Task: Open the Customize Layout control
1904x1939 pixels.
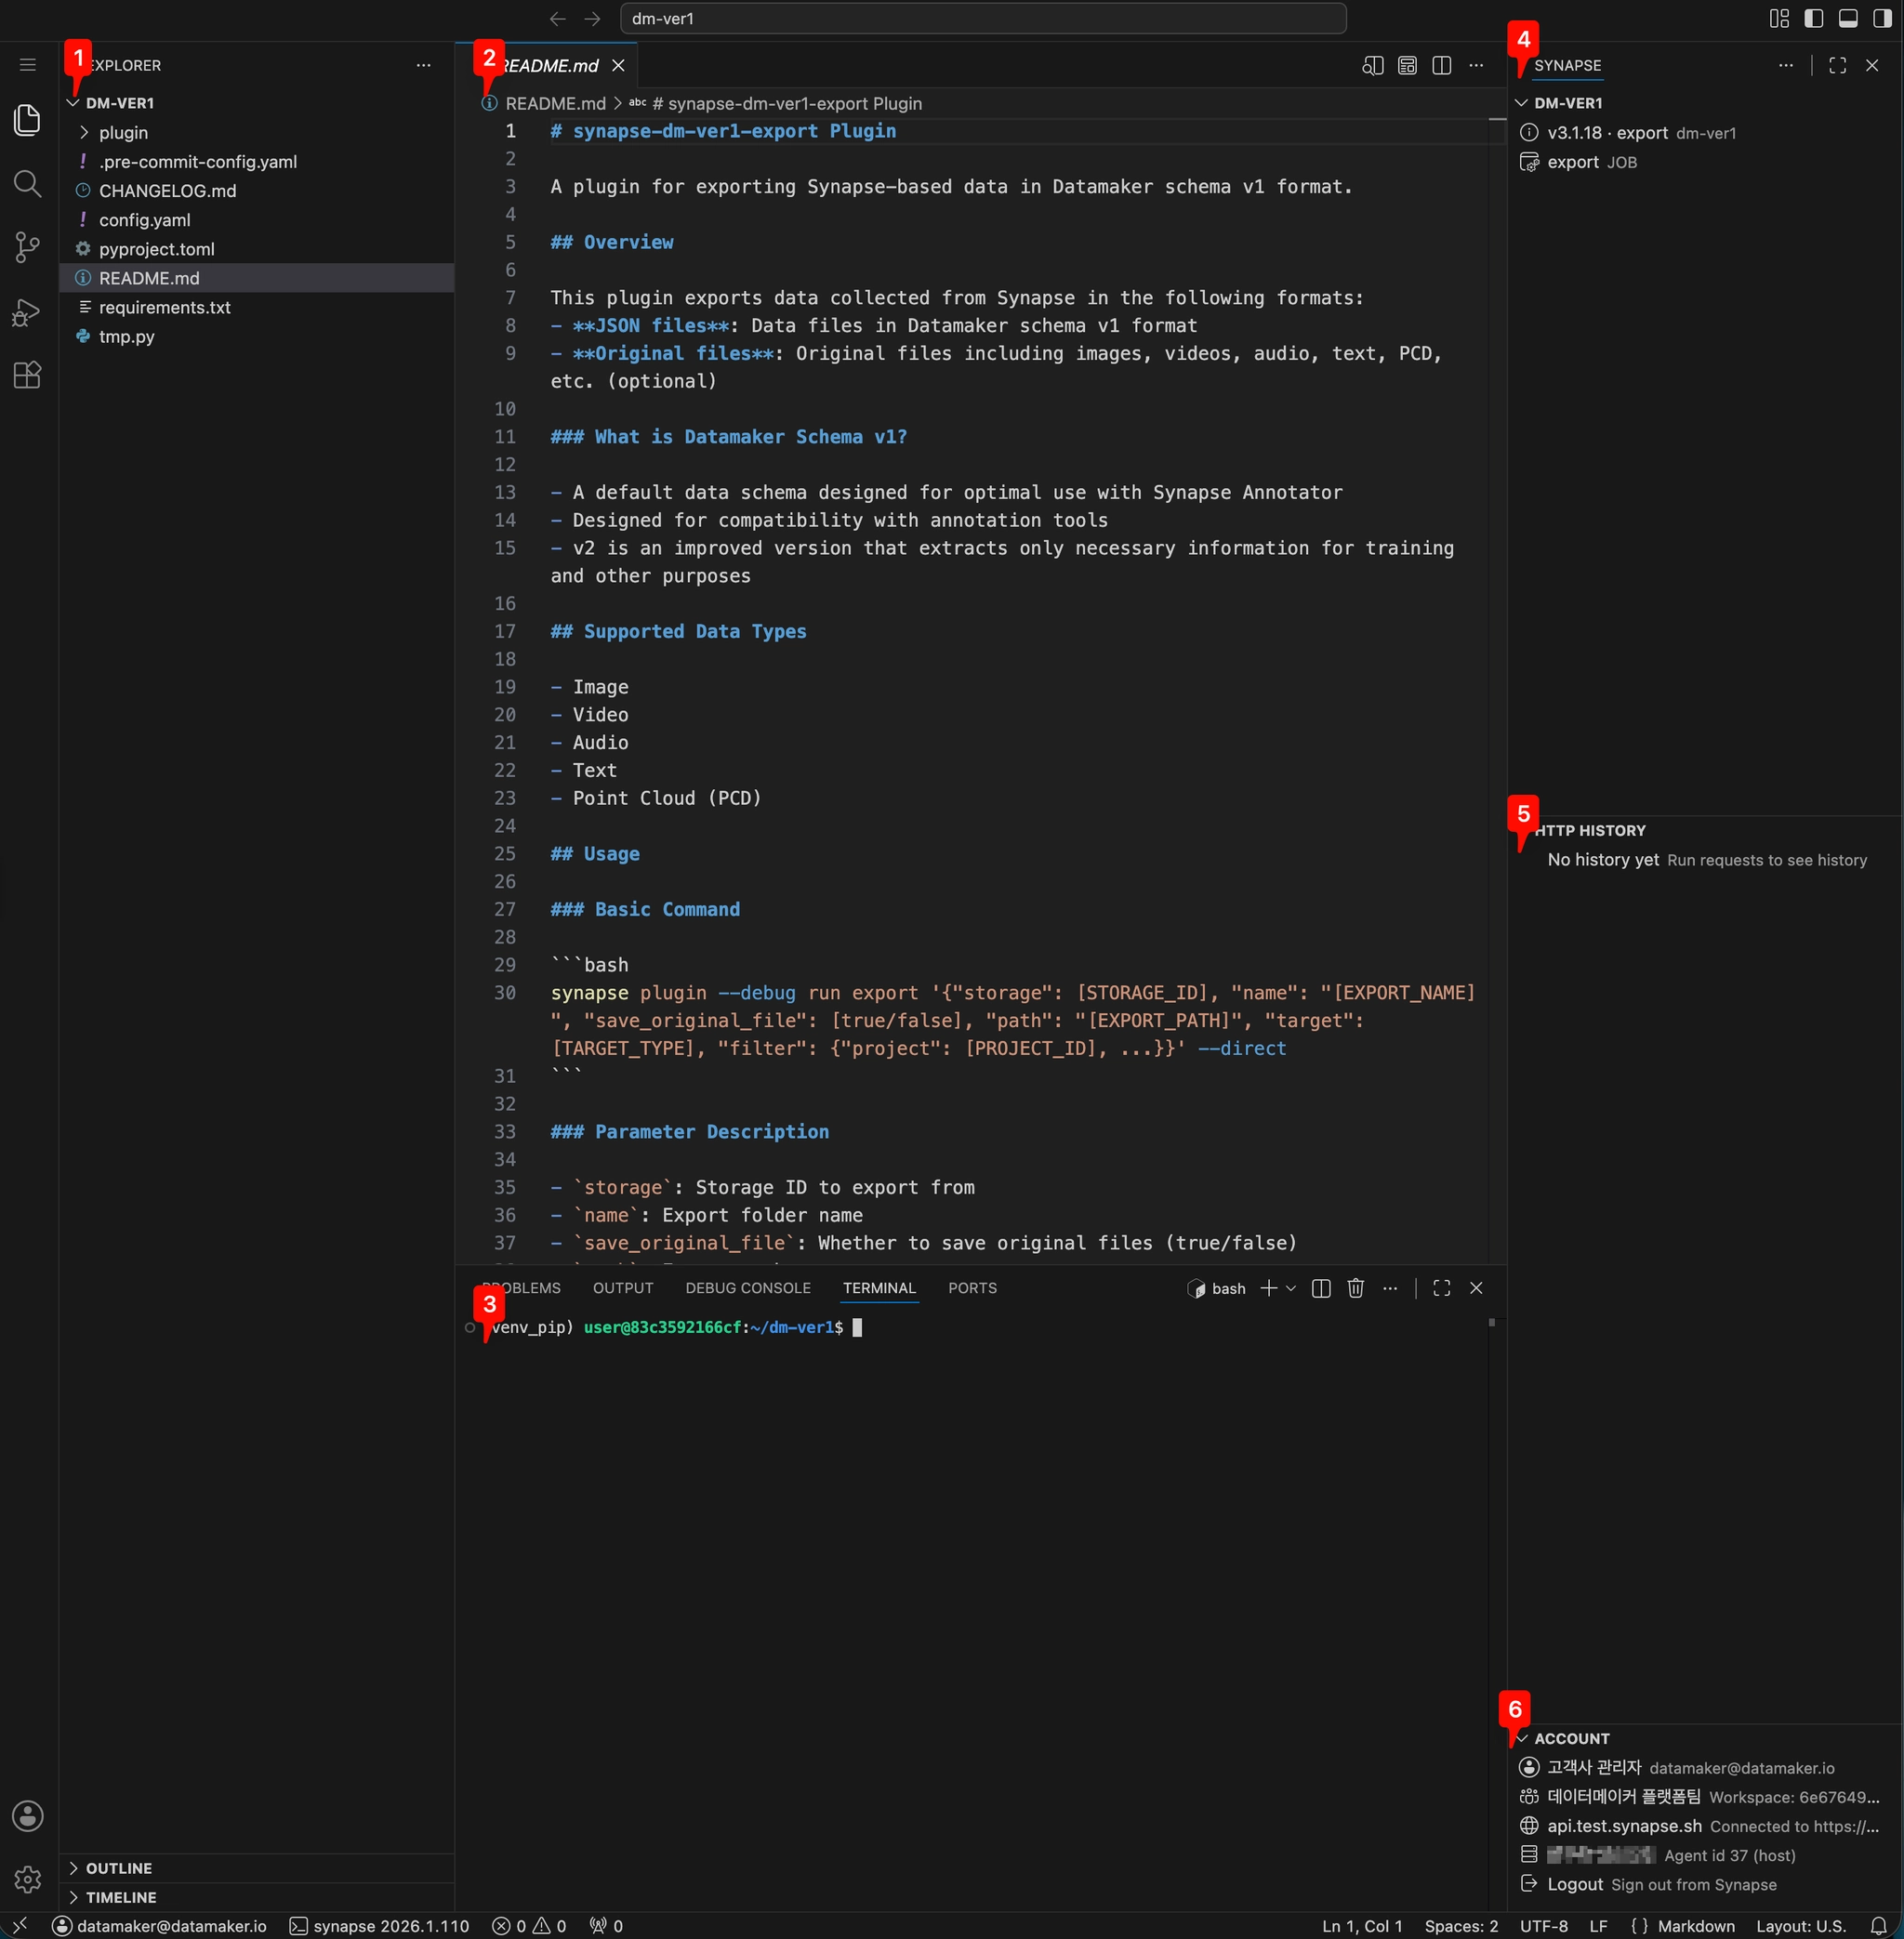Action: point(1779,18)
